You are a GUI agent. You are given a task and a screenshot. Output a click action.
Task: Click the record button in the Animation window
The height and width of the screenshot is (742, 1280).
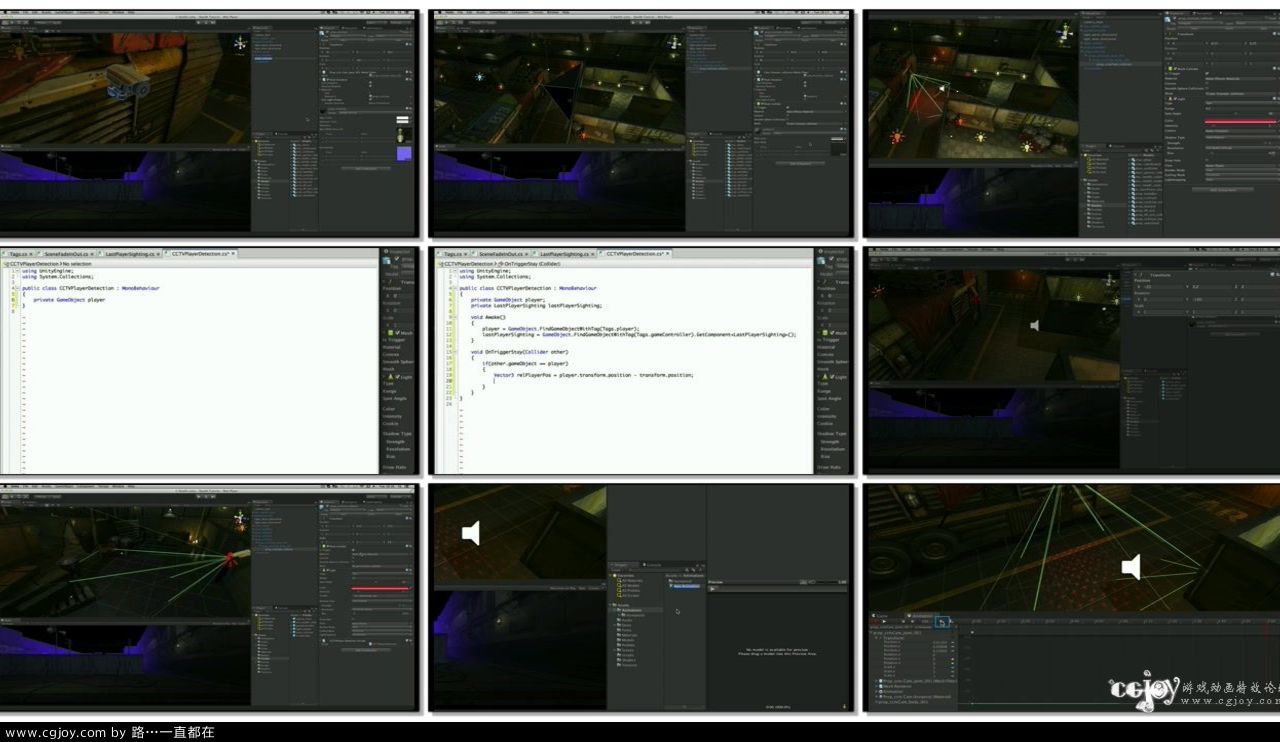(x=874, y=622)
